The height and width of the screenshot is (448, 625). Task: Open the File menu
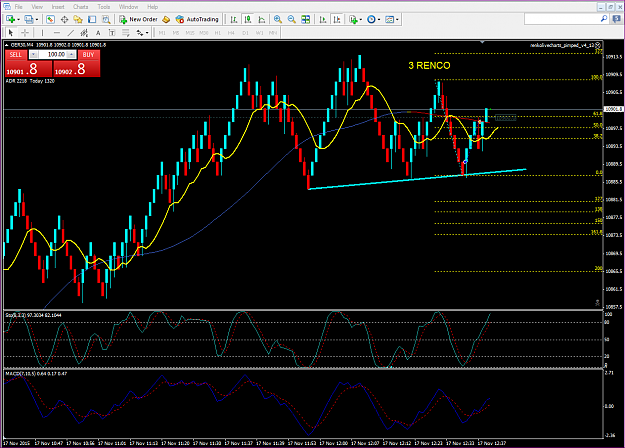point(19,7)
